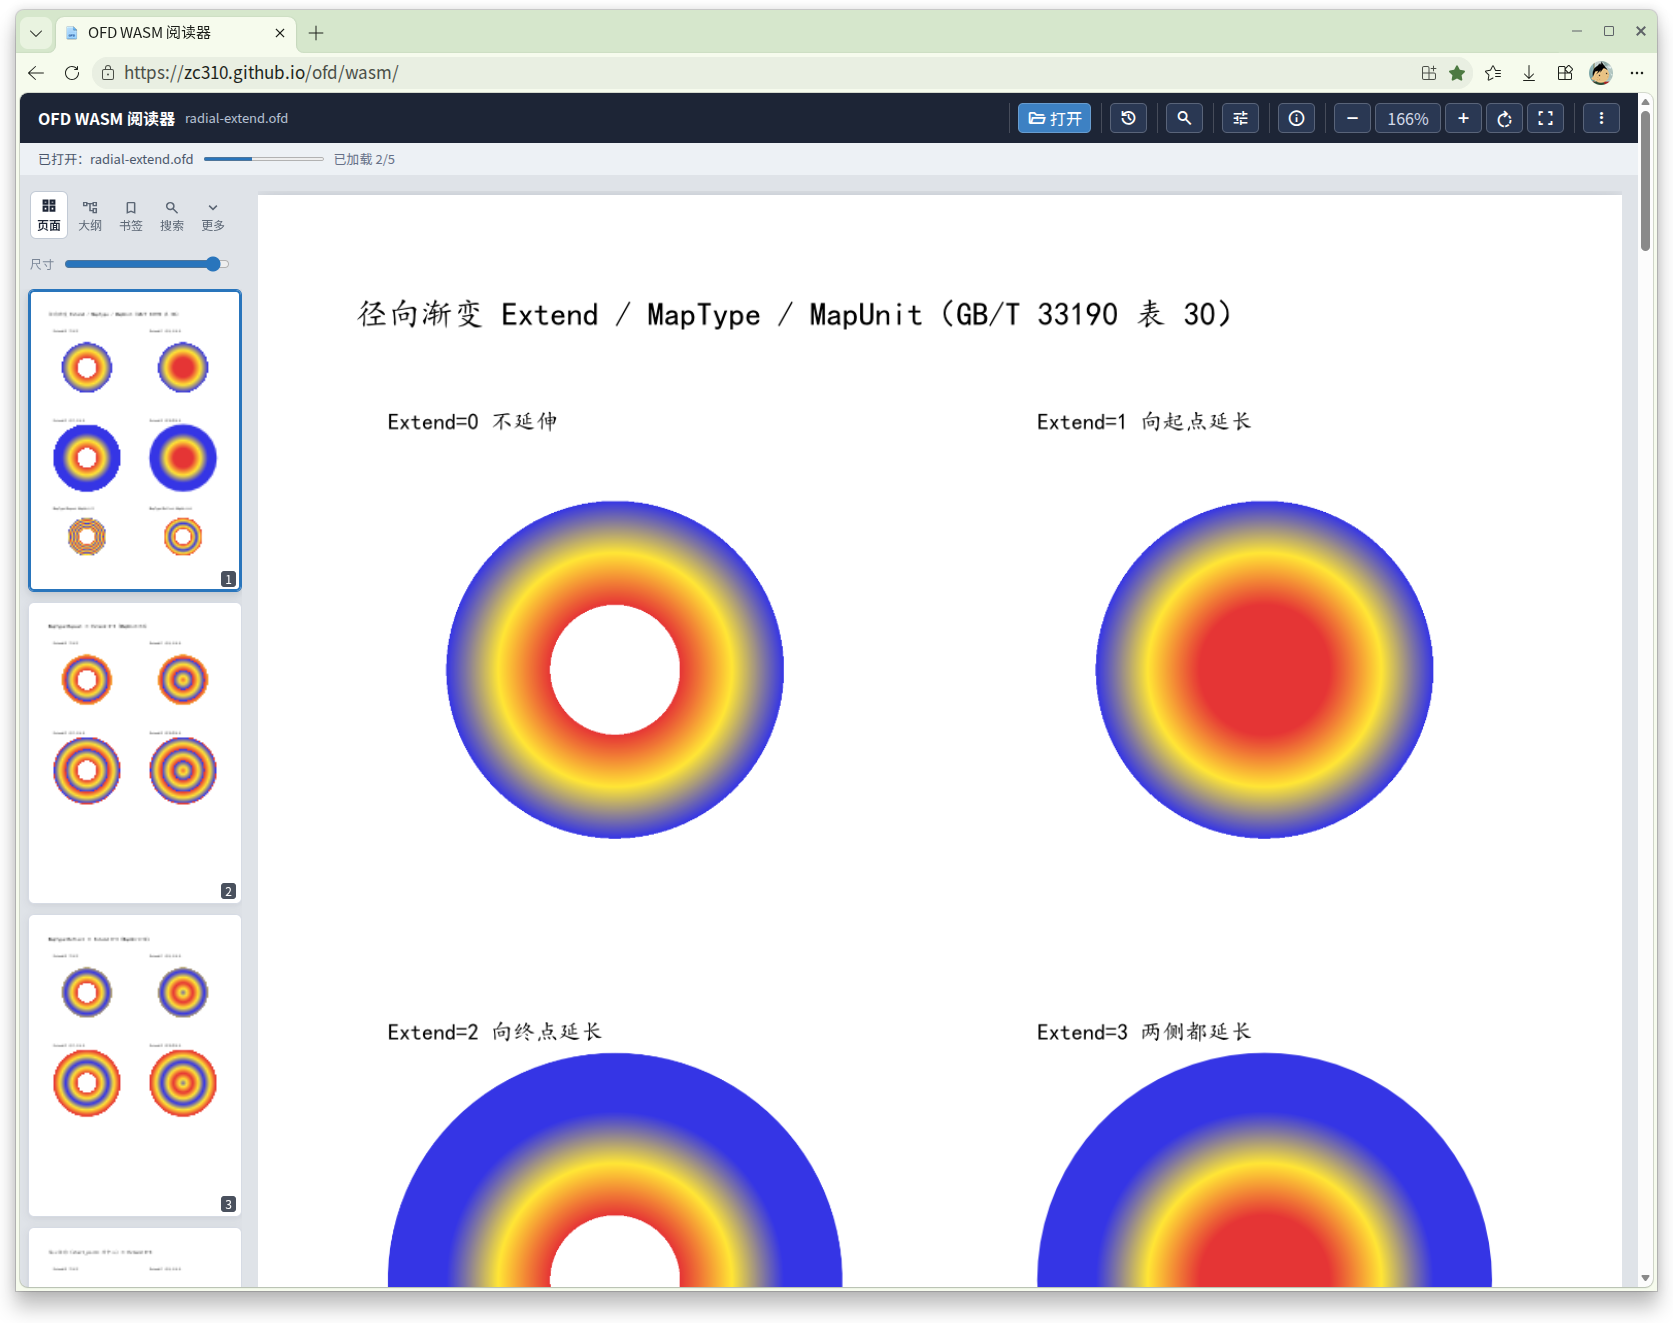Click the bookmark star icon
The width and height of the screenshot is (1673, 1323).
point(1457,72)
